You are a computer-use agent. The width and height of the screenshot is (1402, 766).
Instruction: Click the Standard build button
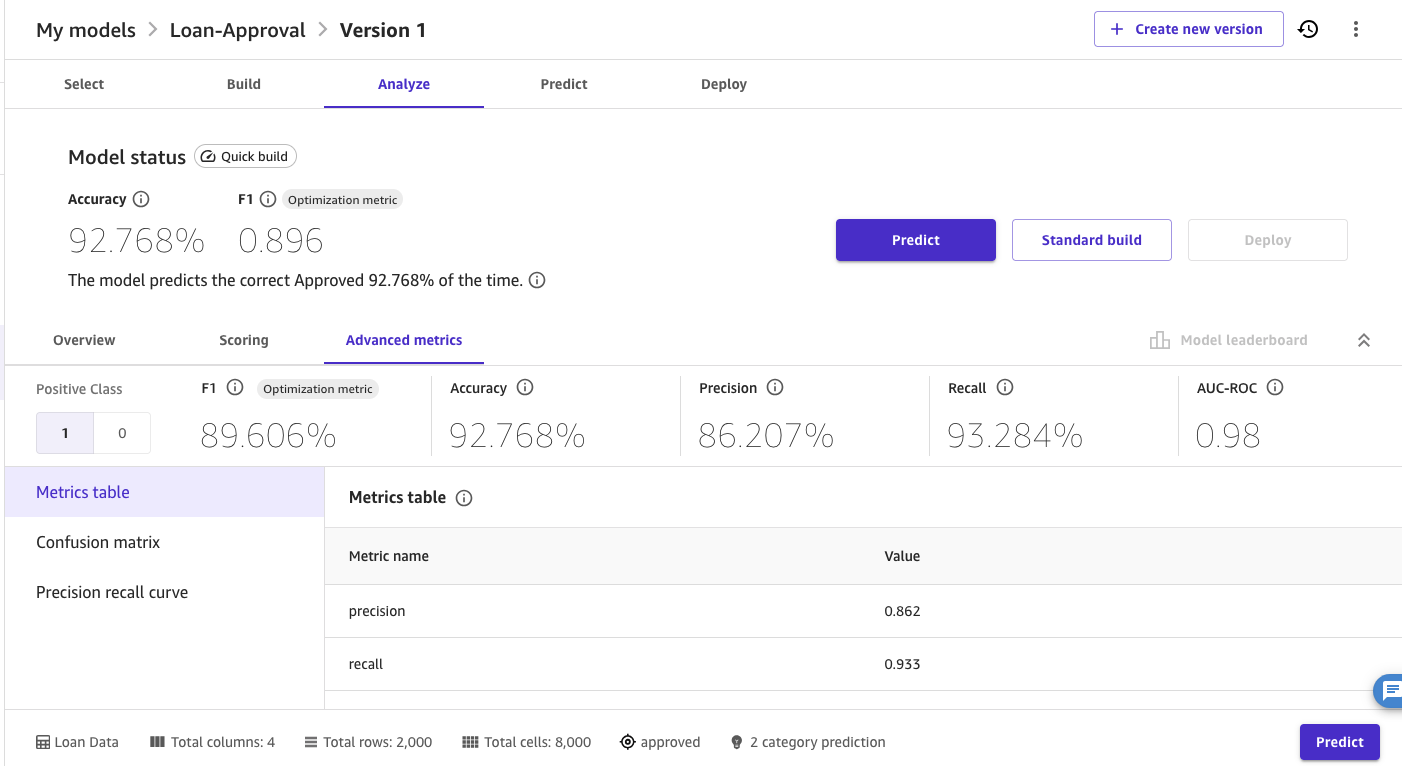[1091, 240]
